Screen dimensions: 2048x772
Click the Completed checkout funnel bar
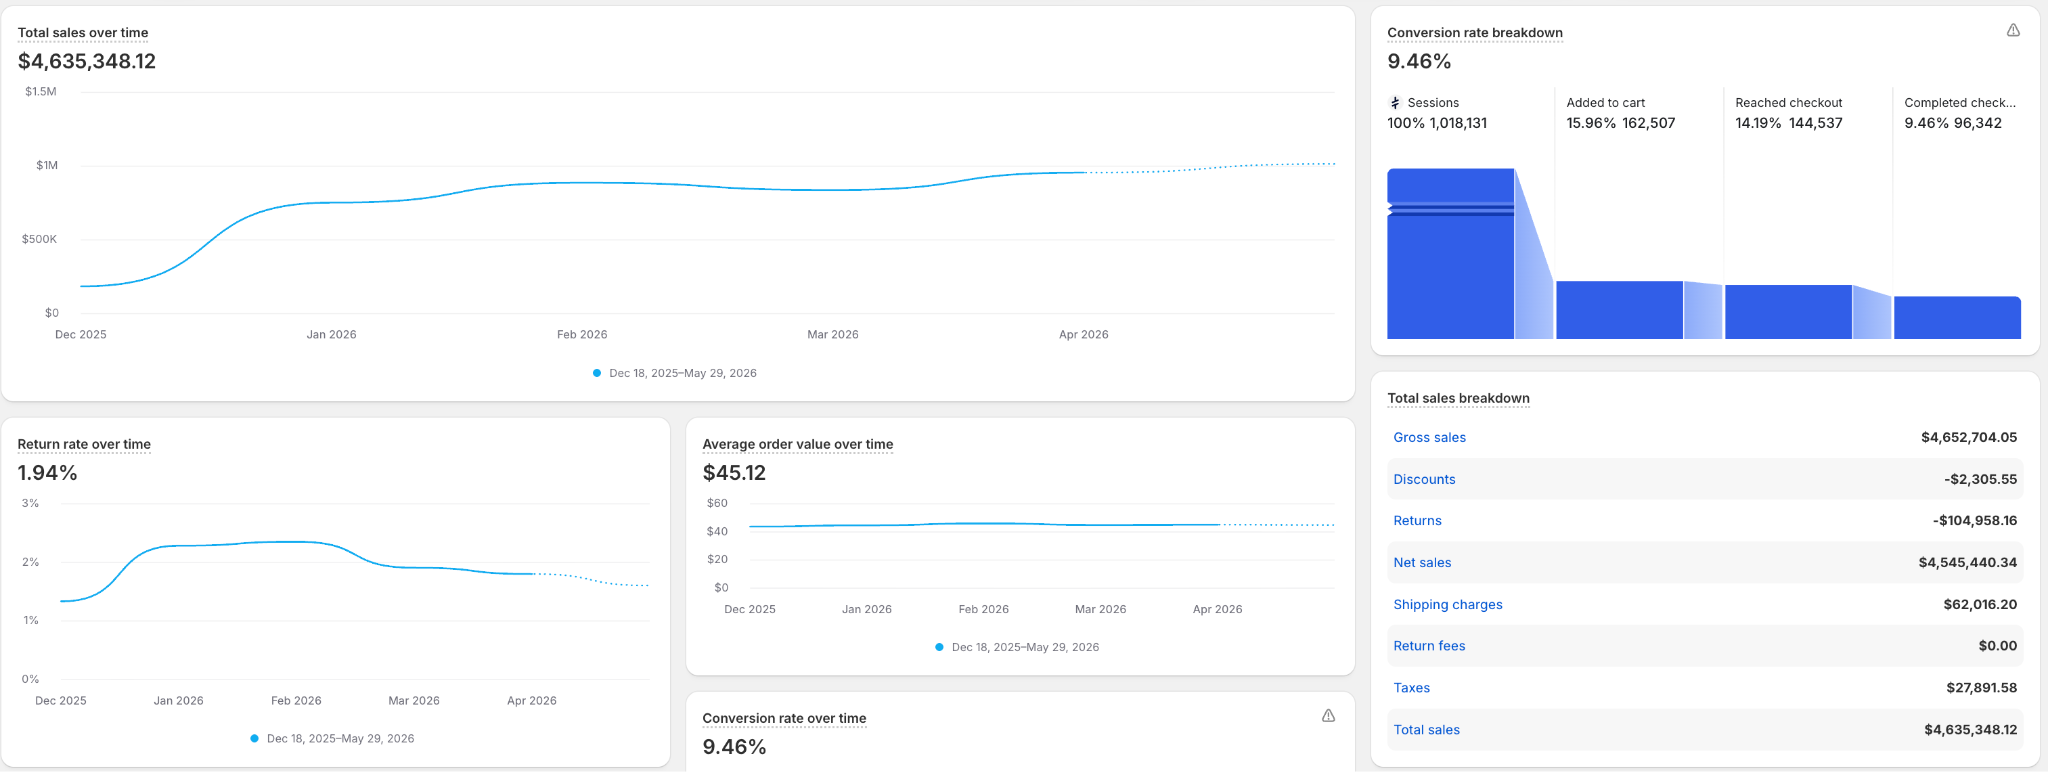coord(1957,318)
